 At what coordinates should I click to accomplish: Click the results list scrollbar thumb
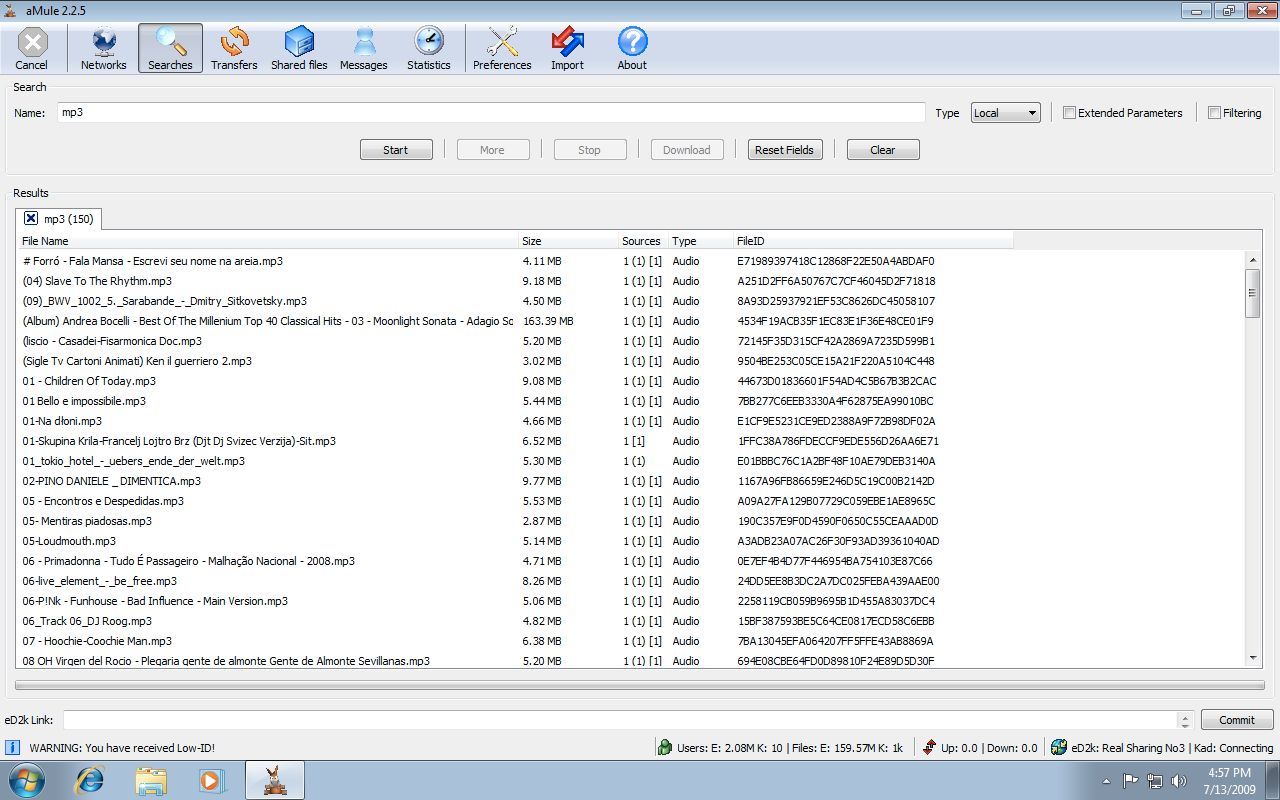[x=1253, y=293]
